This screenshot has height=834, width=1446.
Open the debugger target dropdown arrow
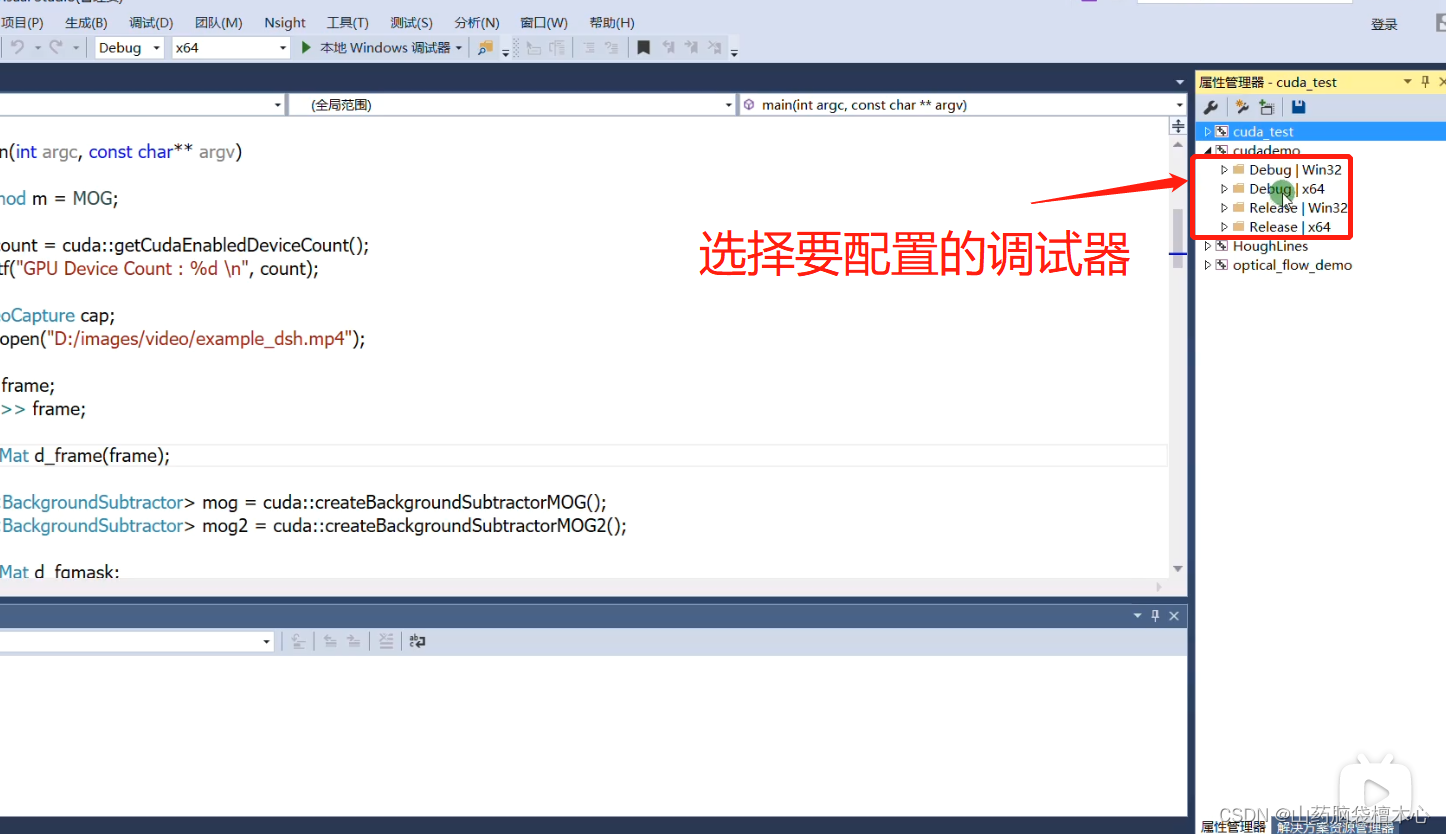pyautogui.click(x=459, y=47)
